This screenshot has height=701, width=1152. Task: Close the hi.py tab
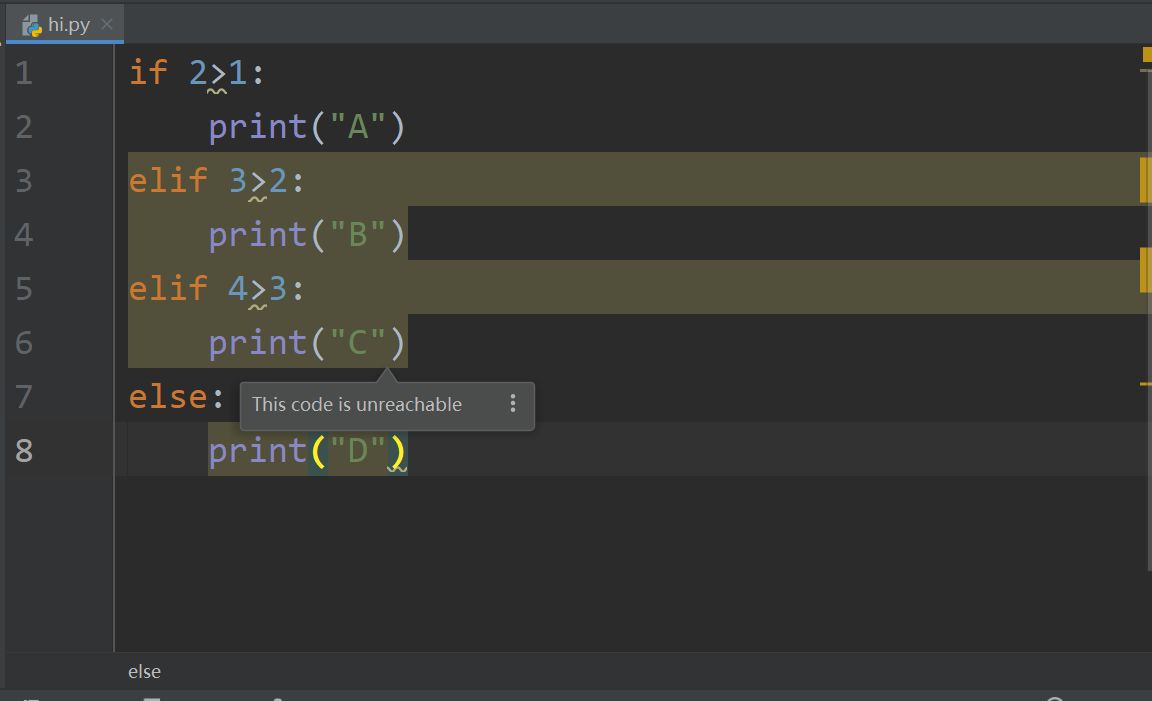pos(107,24)
